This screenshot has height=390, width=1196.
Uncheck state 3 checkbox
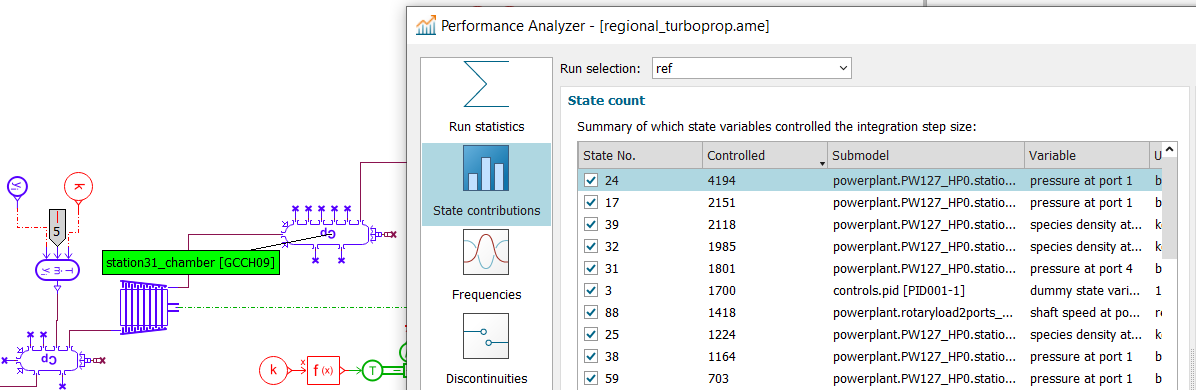click(x=590, y=291)
